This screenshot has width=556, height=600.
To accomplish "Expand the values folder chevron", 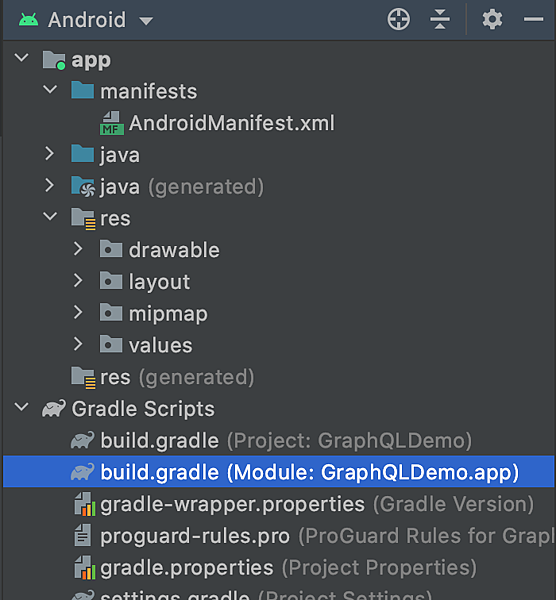I will tap(78, 344).
